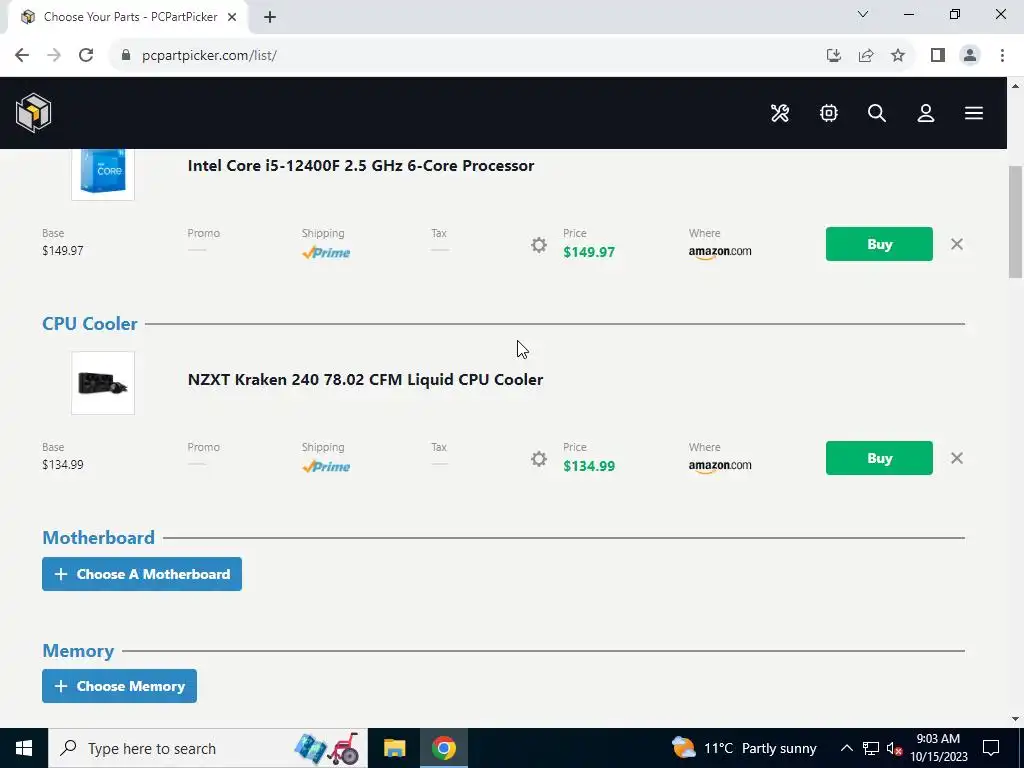Buy the Intel Core i5-12400F processor
The image size is (1024, 768).
[x=879, y=244]
